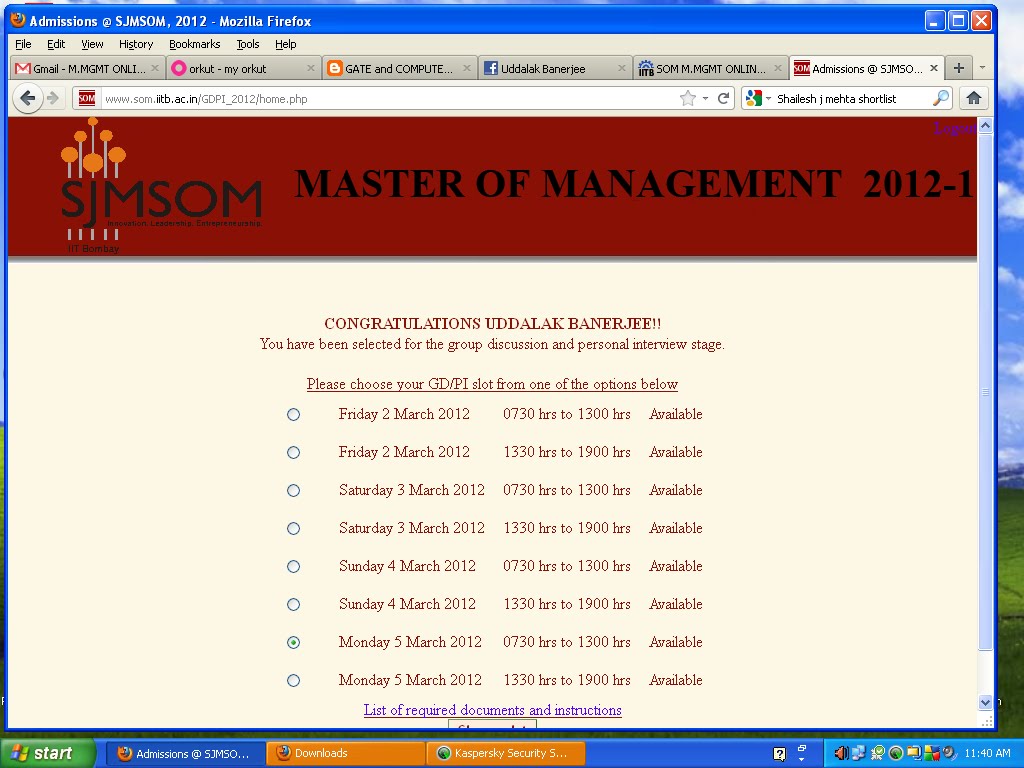Click the page scrollbar down arrow
The image size is (1024, 768).
[985, 703]
